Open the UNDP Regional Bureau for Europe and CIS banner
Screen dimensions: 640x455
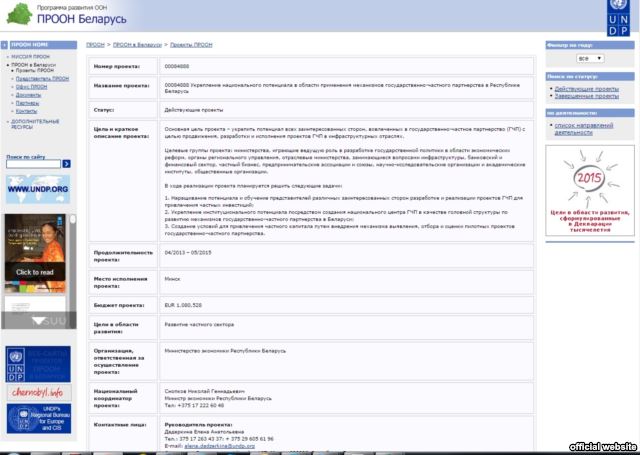pyautogui.click(x=37, y=418)
